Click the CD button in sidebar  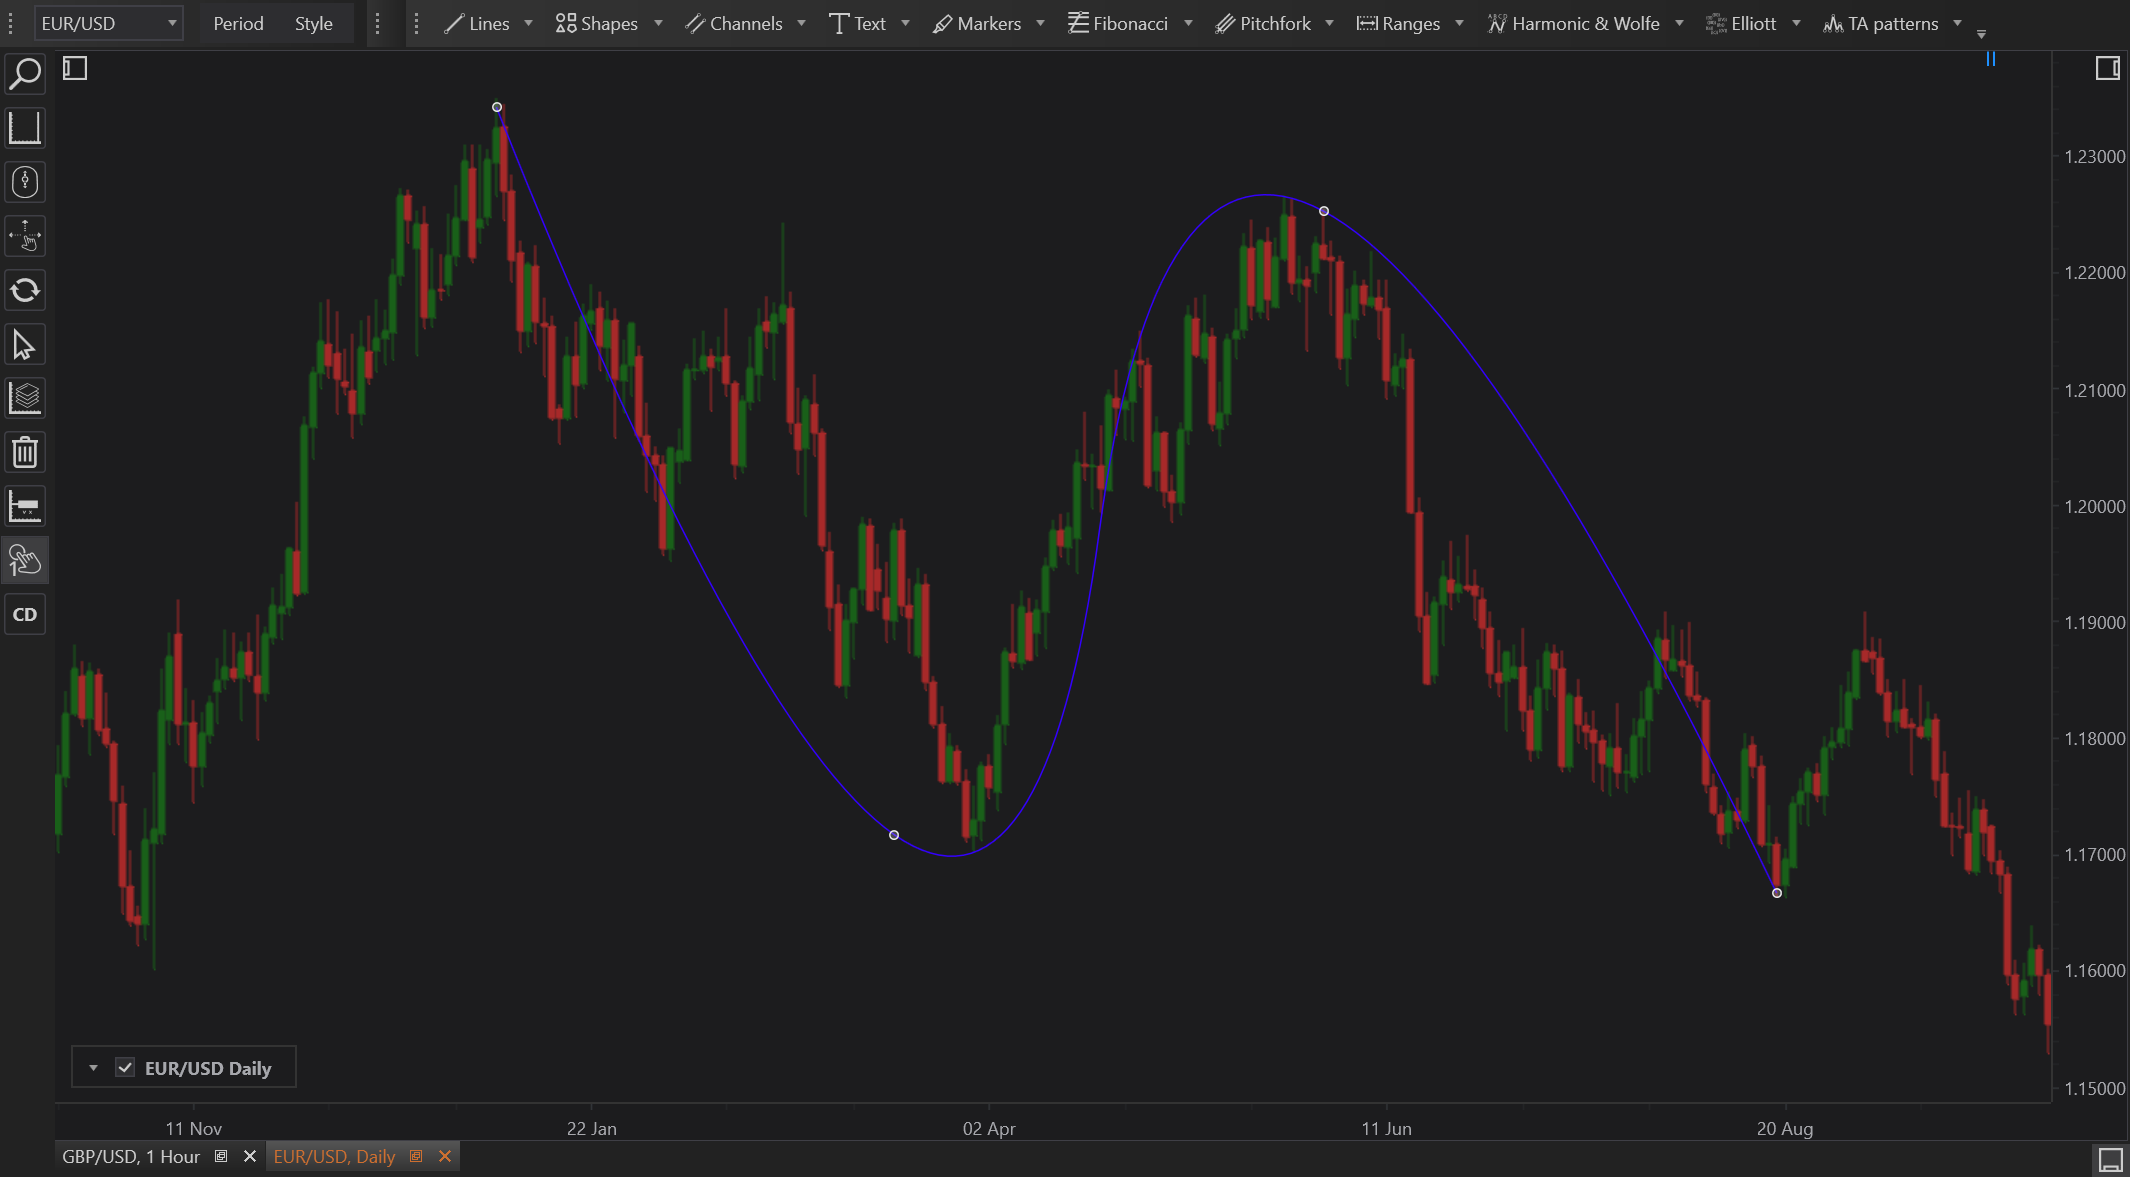[x=25, y=615]
